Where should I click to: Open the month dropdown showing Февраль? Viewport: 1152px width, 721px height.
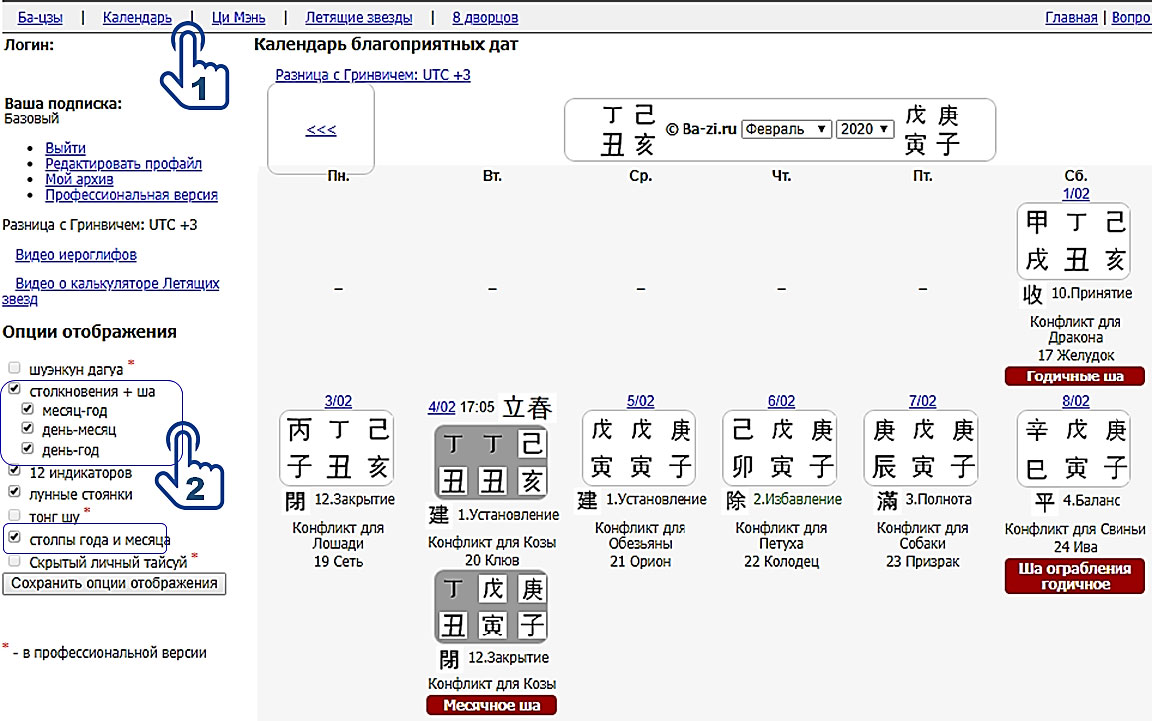pos(787,129)
